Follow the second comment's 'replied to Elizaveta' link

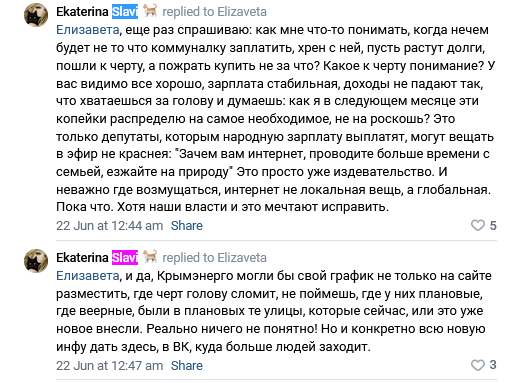coord(214,258)
